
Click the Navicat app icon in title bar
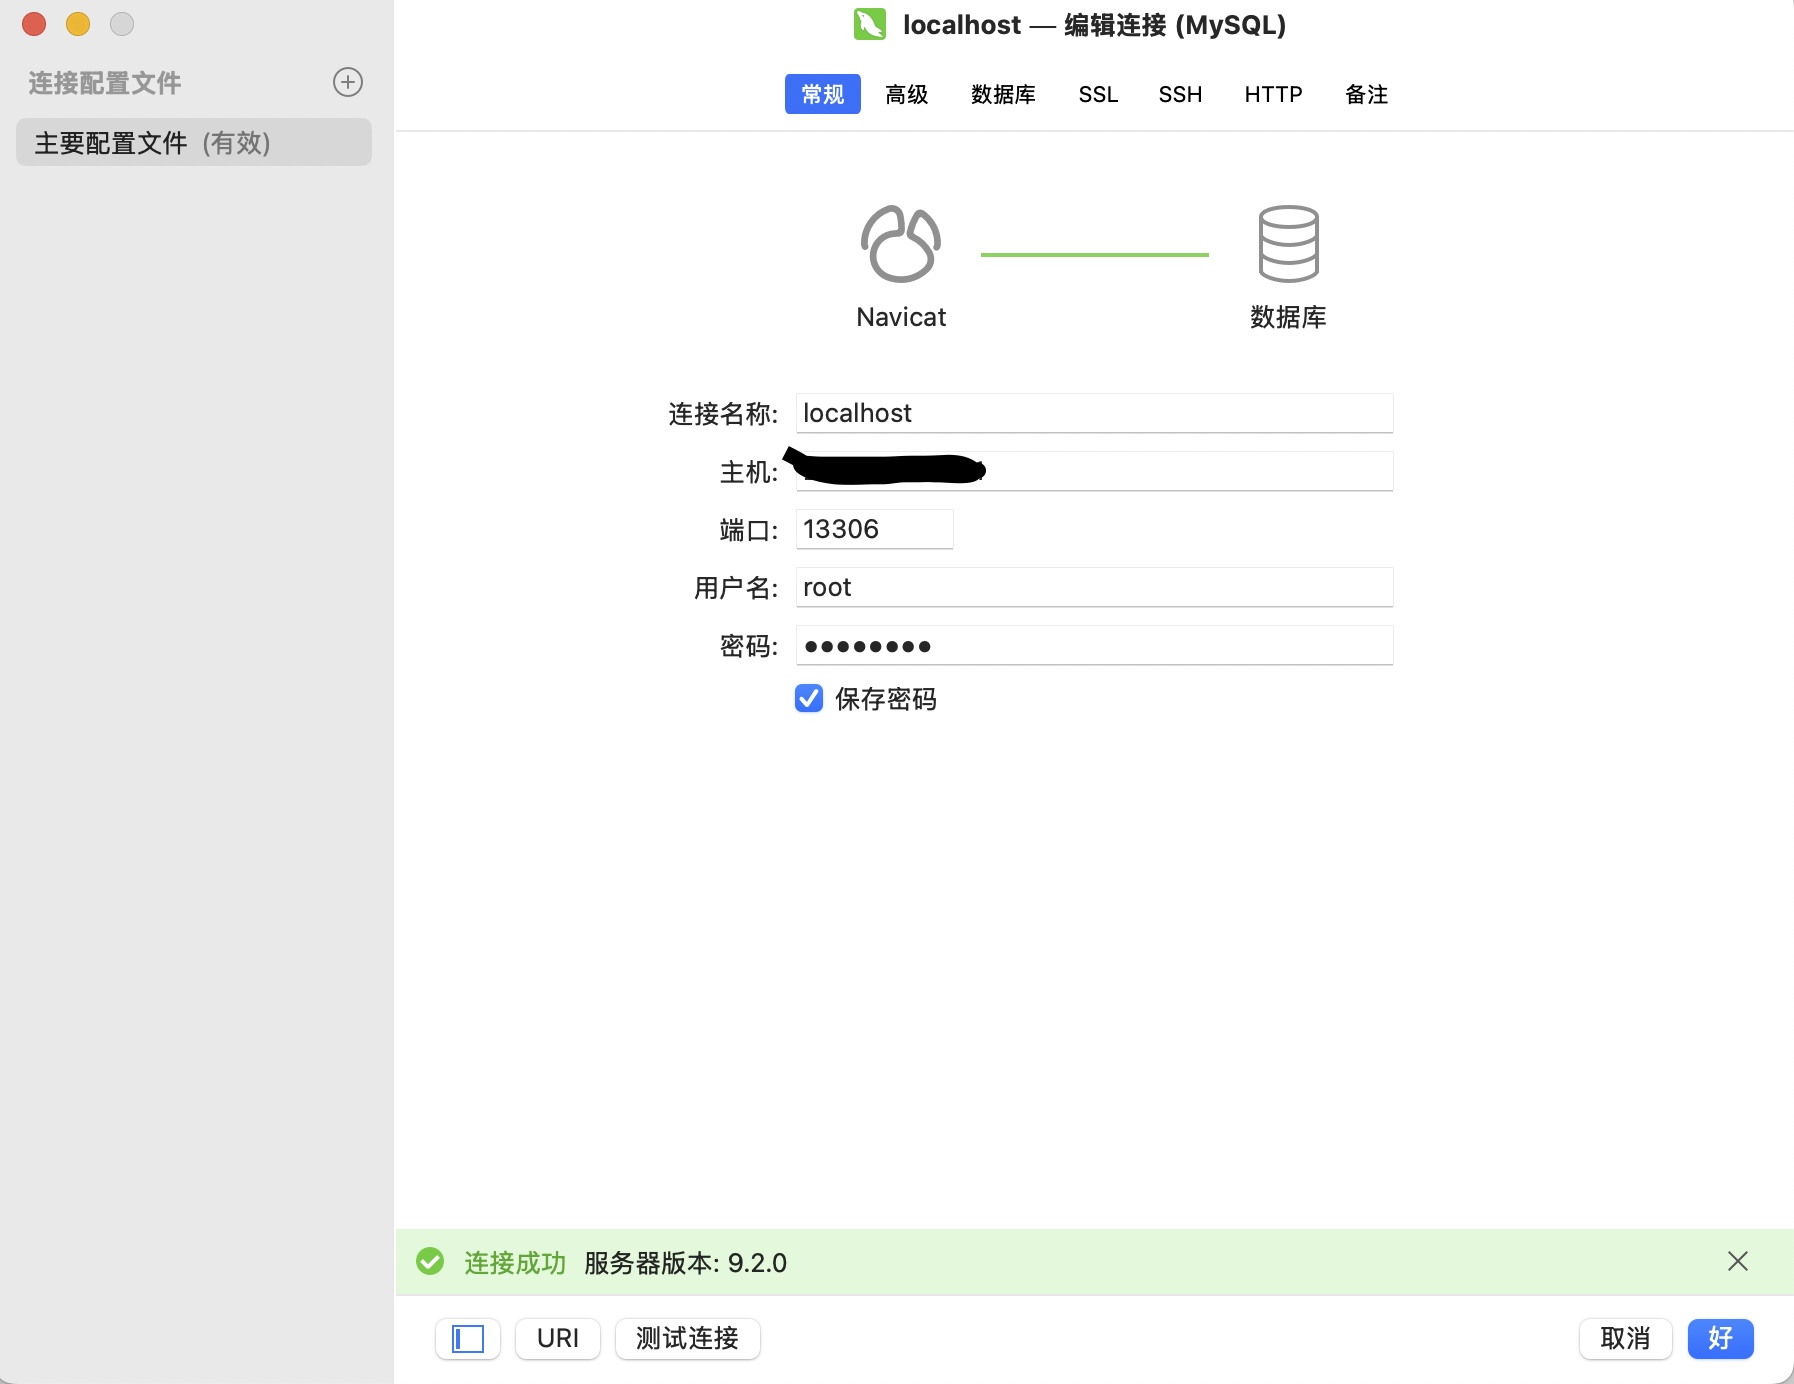coord(870,24)
